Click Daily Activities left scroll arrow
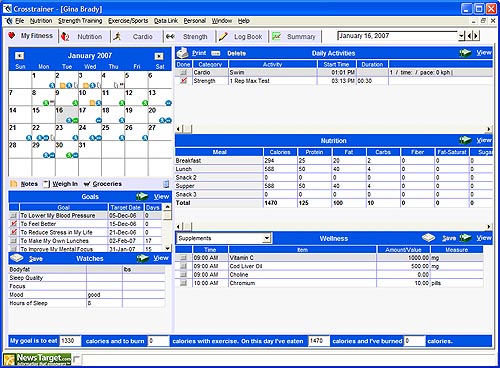The image size is (500, 368). 178,129
